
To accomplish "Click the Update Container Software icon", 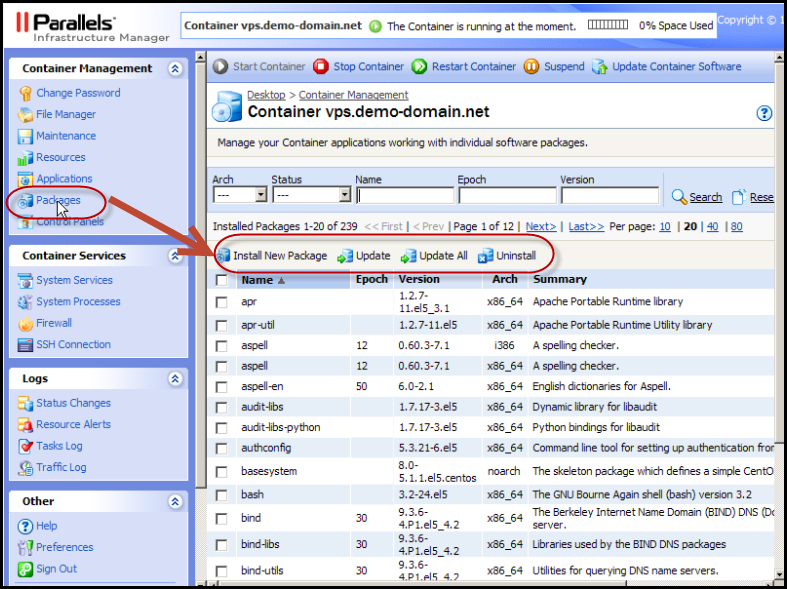I will [599, 67].
